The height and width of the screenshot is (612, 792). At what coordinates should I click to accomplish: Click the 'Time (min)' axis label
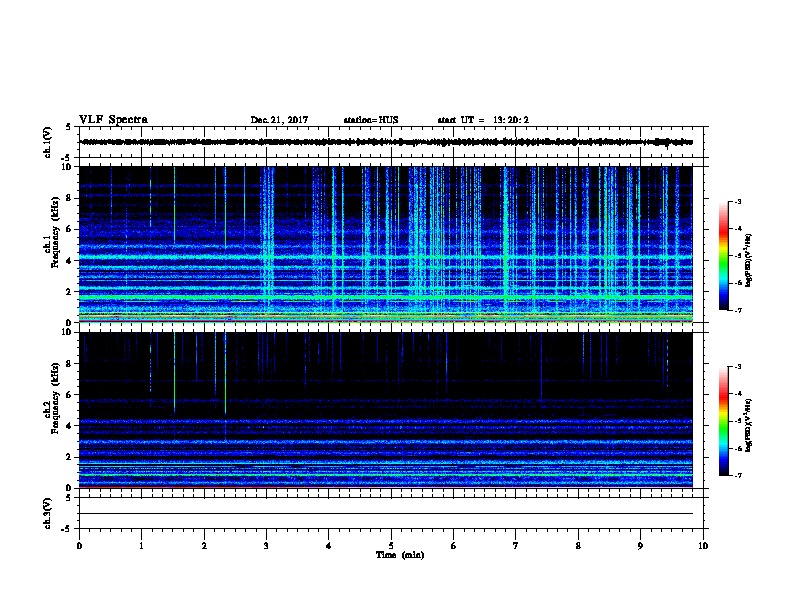coord(400,555)
